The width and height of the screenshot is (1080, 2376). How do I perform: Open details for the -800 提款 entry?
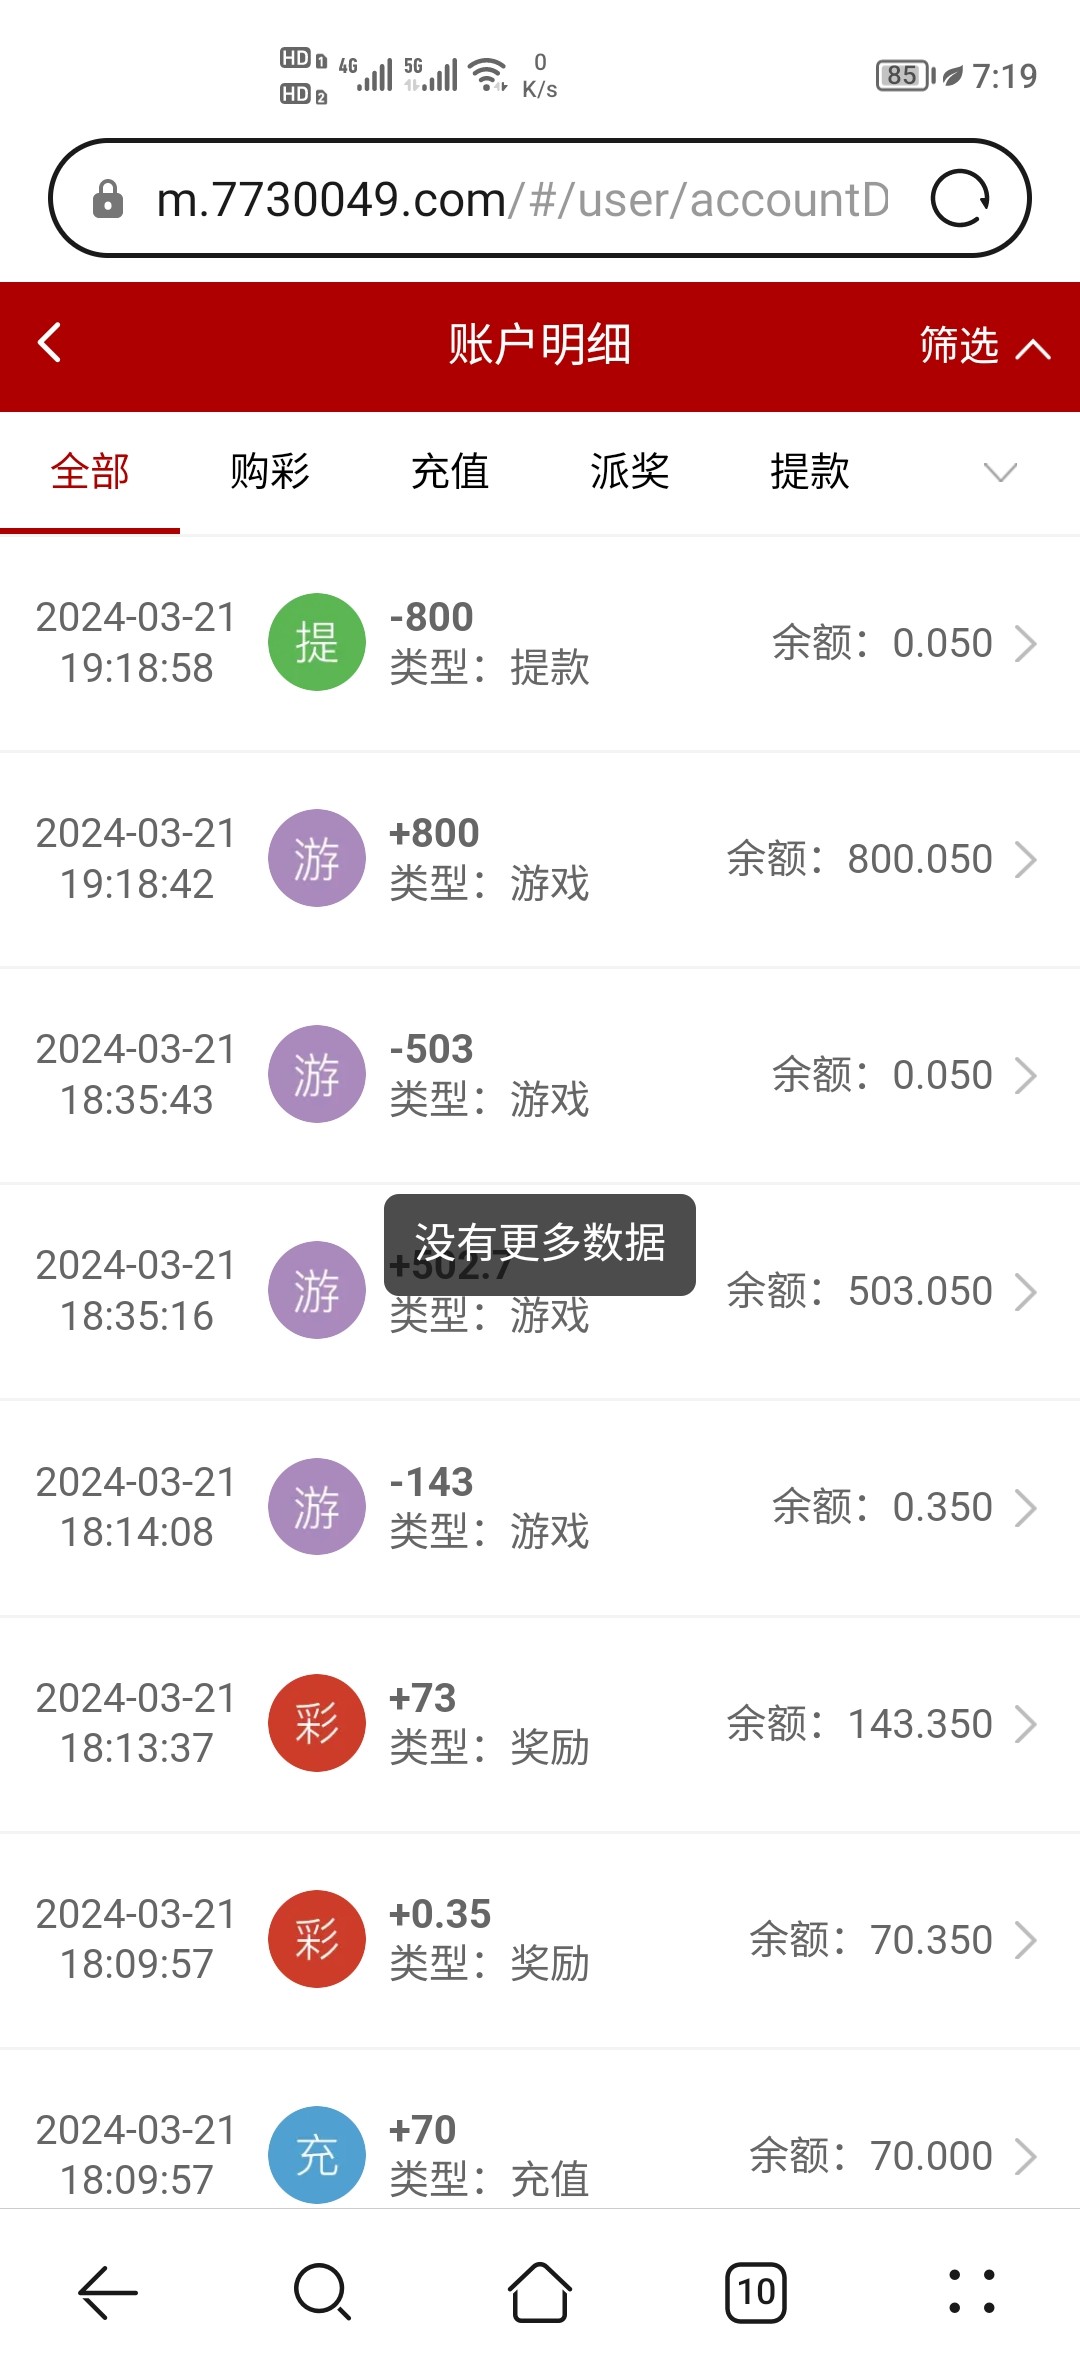point(1026,643)
